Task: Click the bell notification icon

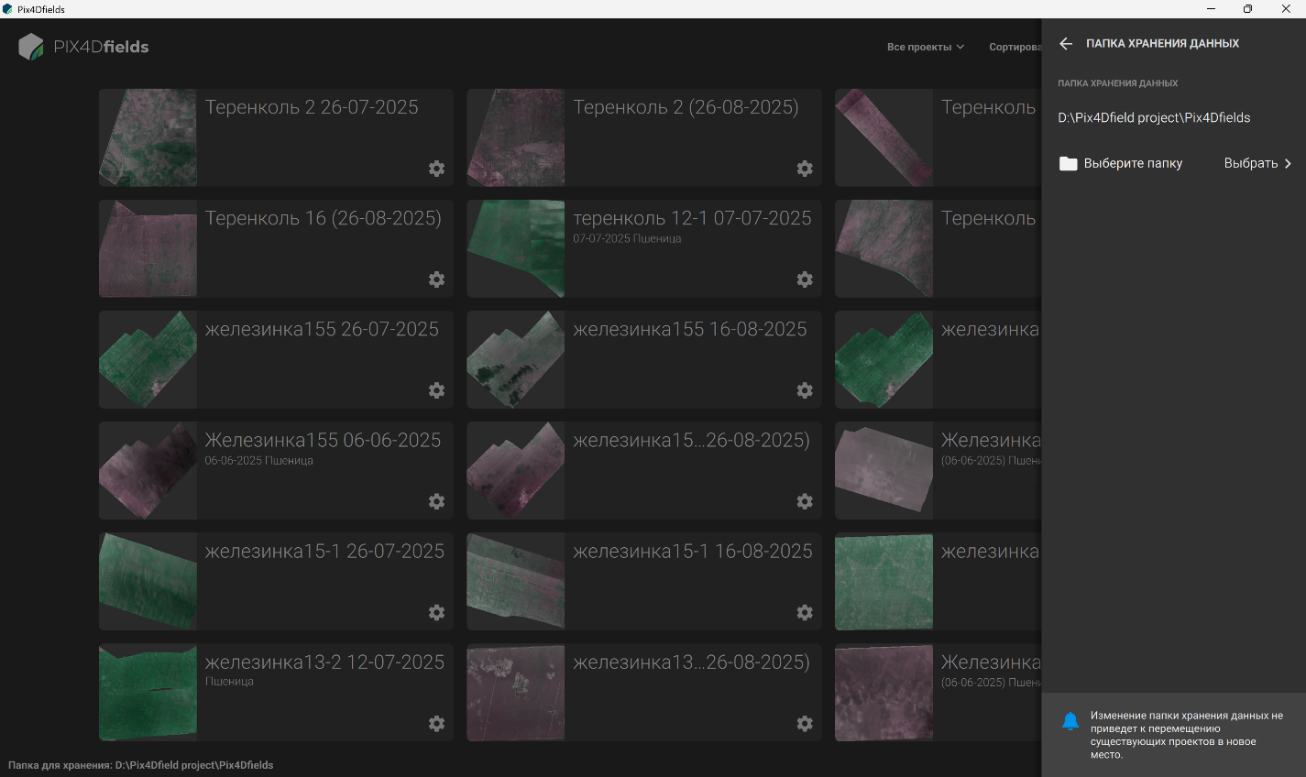Action: pos(1070,721)
